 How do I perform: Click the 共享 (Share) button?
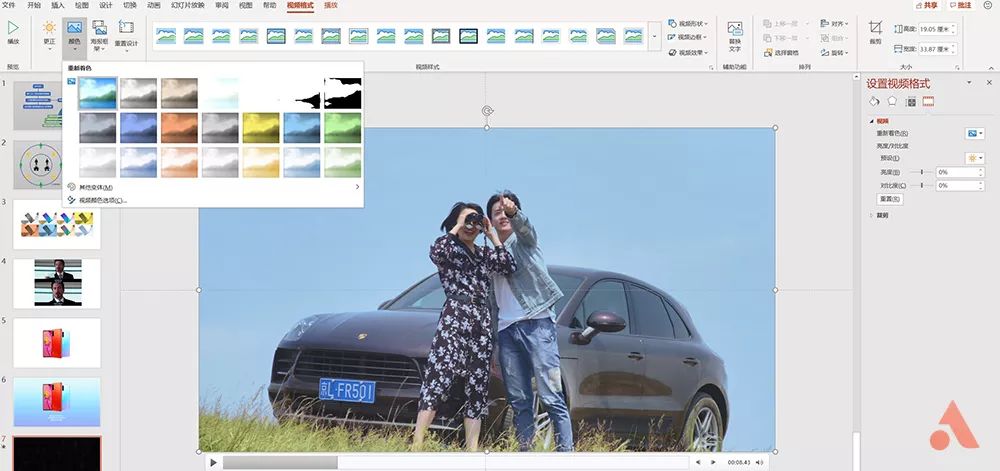click(x=927, y=5)
